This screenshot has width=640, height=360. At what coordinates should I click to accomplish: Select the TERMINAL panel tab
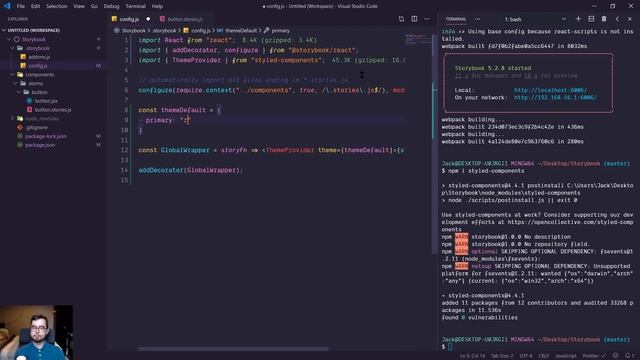456,19
